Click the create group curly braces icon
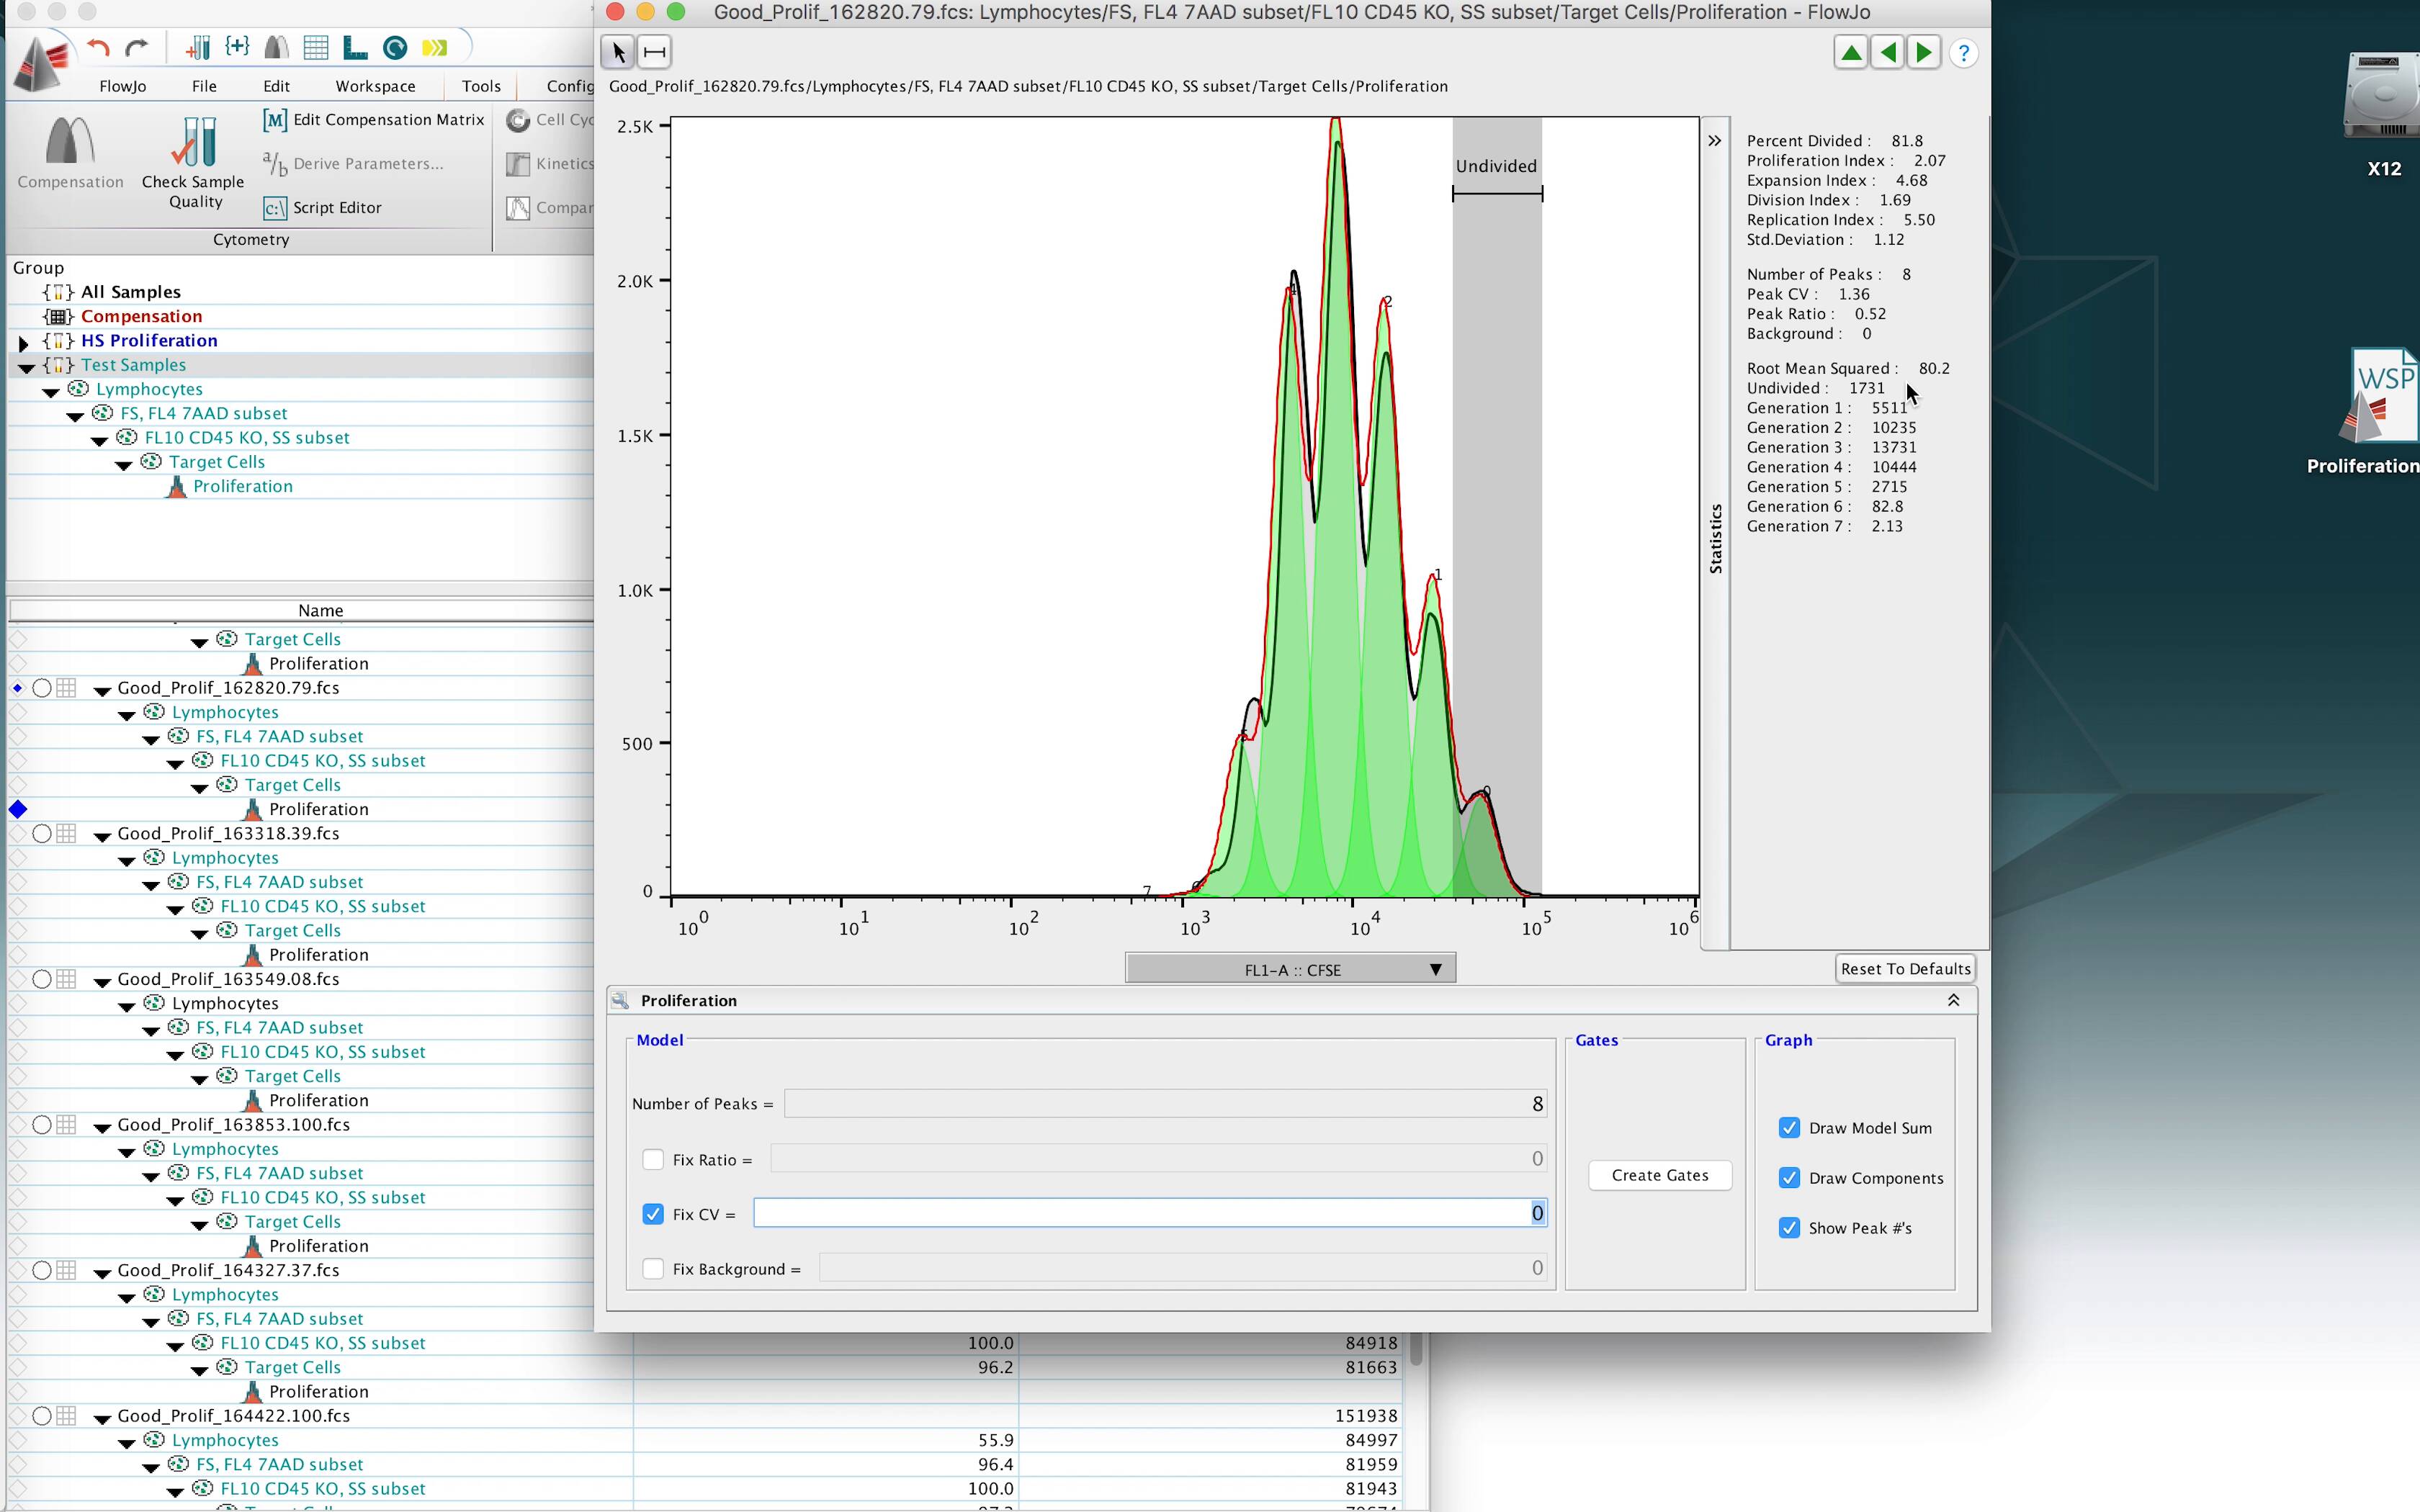The height and width of the screenshot is (1512, 2420). point(237,47)
